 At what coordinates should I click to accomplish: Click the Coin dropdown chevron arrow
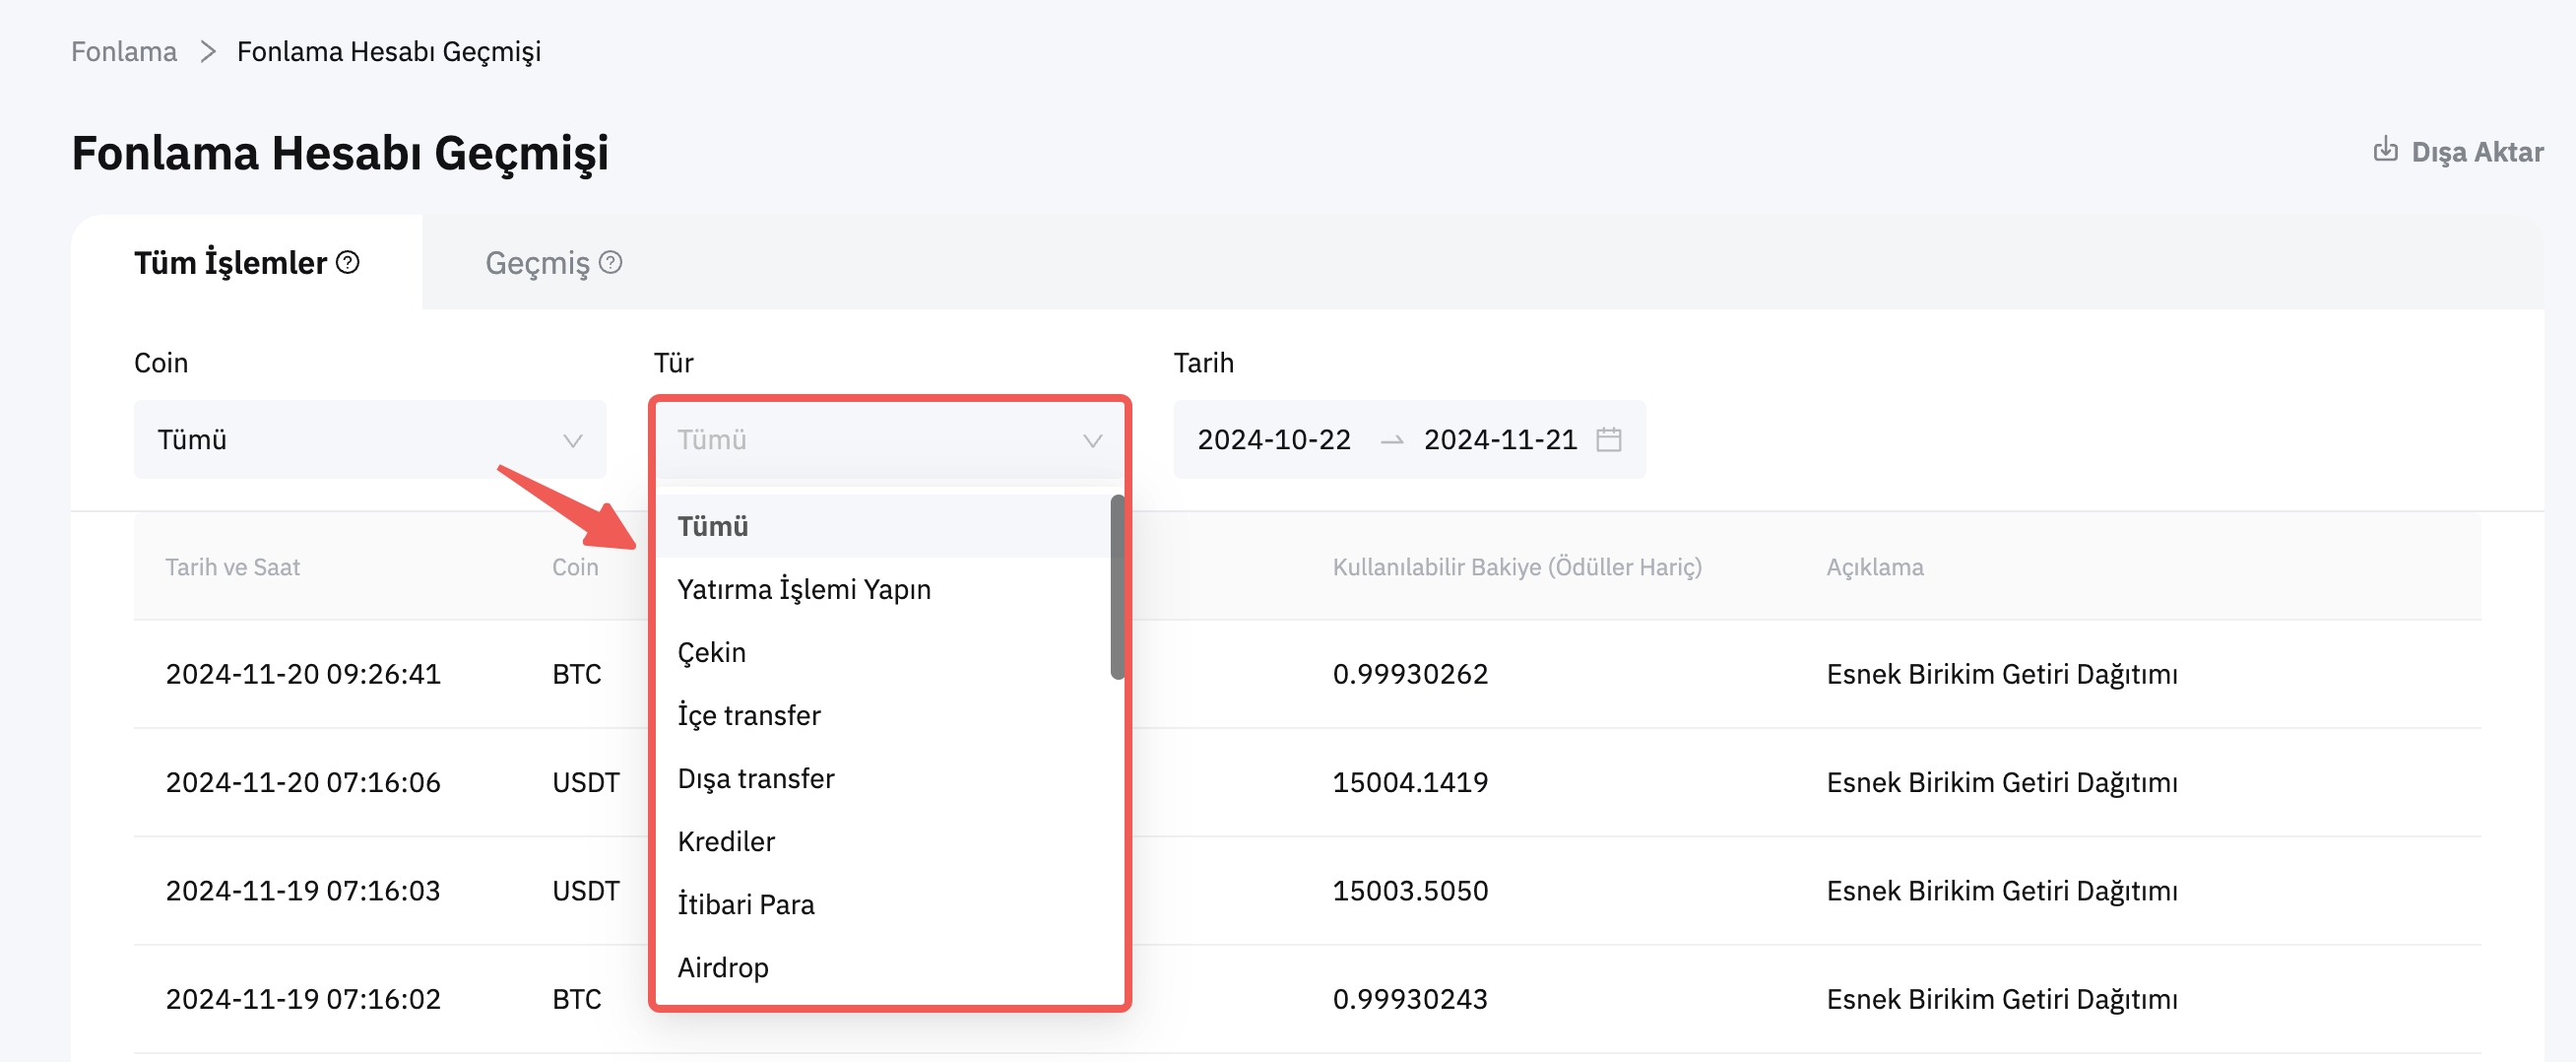[572, 440]
